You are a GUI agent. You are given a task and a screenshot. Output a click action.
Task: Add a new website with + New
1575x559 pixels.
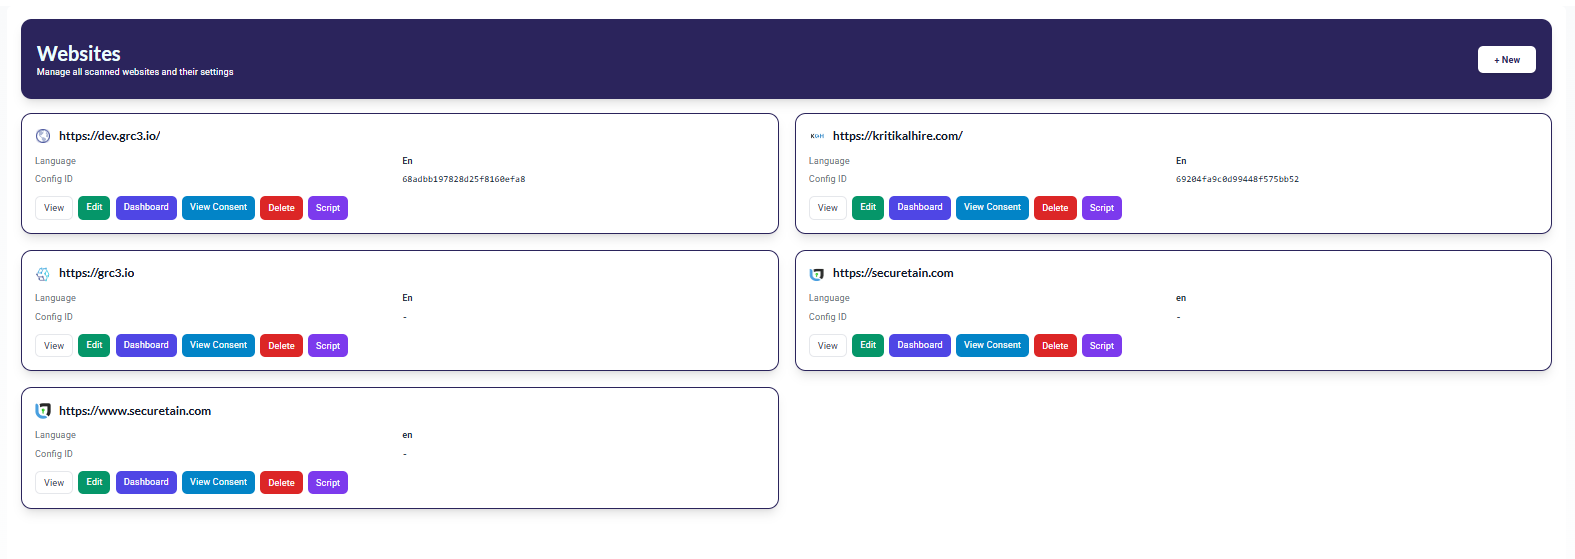coord(1506,60)
